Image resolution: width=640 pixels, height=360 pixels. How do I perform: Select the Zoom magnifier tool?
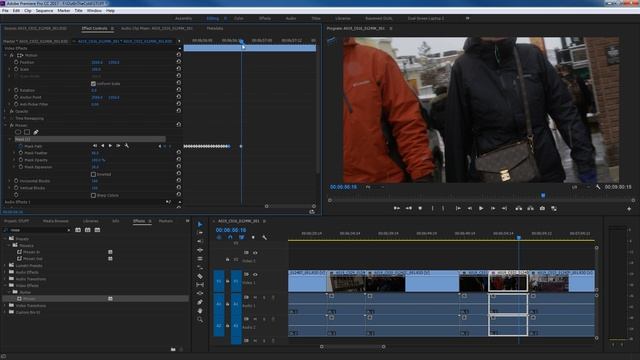(x=200, y=319)
